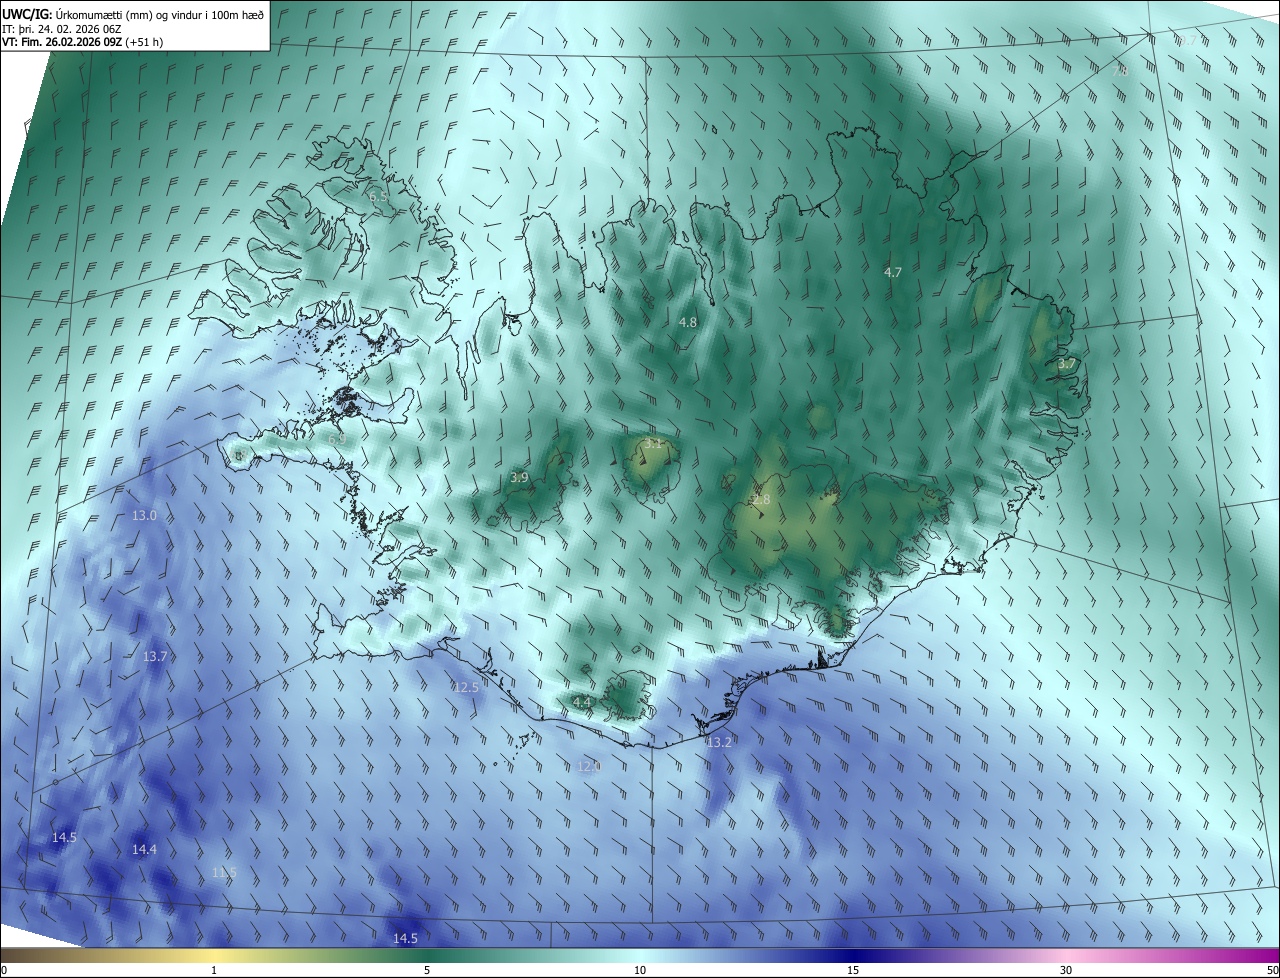Click the 9.7 value label on the map
1280x978 pixels.
pyautogui.click(x=1186, y=41)
